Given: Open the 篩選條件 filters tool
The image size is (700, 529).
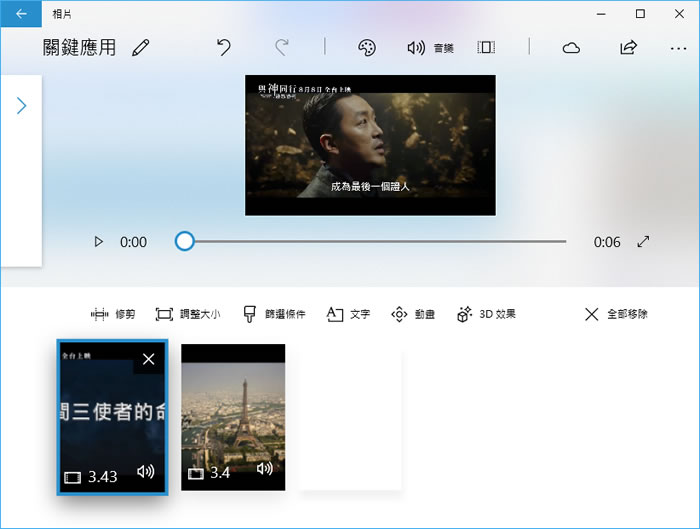Looking at the screenshot, I should click(x=274, y=314).
